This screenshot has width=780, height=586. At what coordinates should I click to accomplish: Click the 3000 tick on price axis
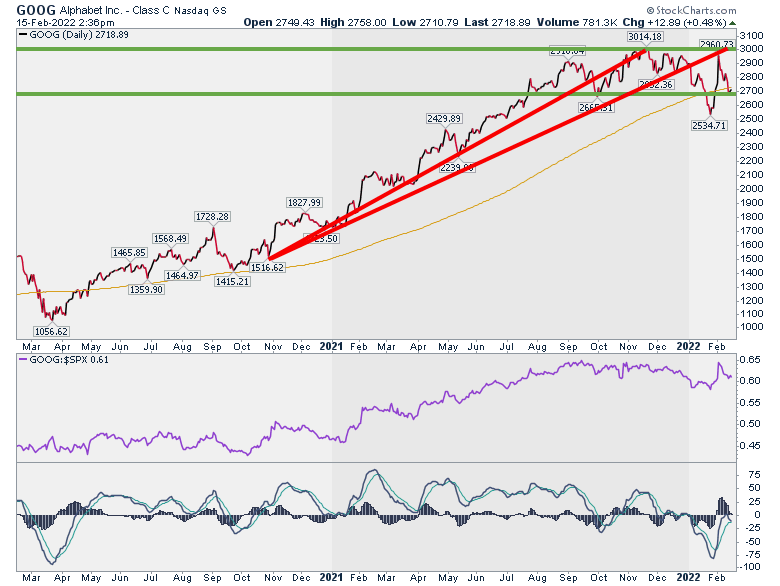[x=751, y=49]
